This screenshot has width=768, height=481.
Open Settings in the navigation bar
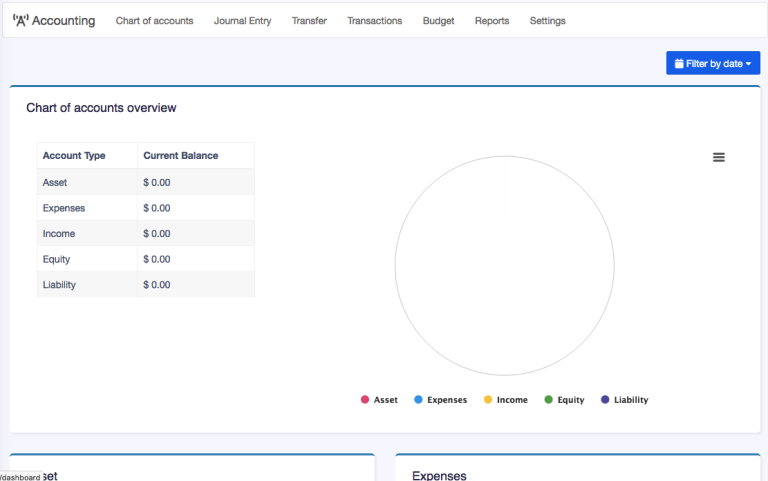(547, 21)
